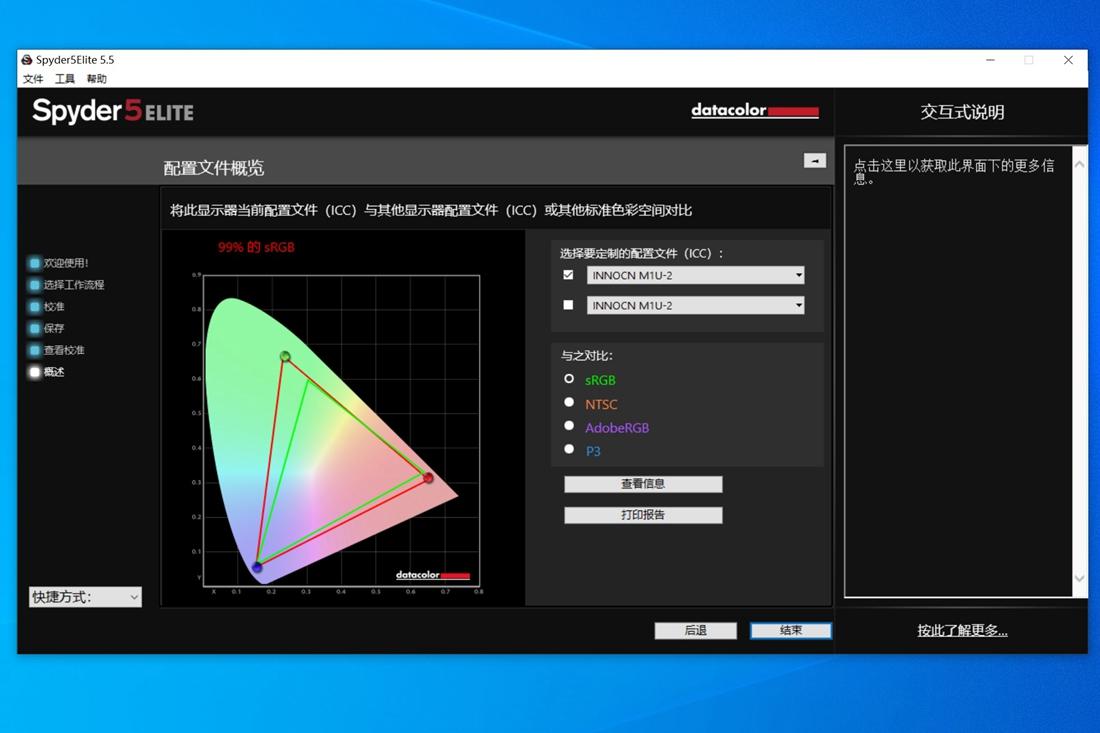Open the 快捷方式 dropdown
Screen dimensions: 1100x733
coord(85,597)
